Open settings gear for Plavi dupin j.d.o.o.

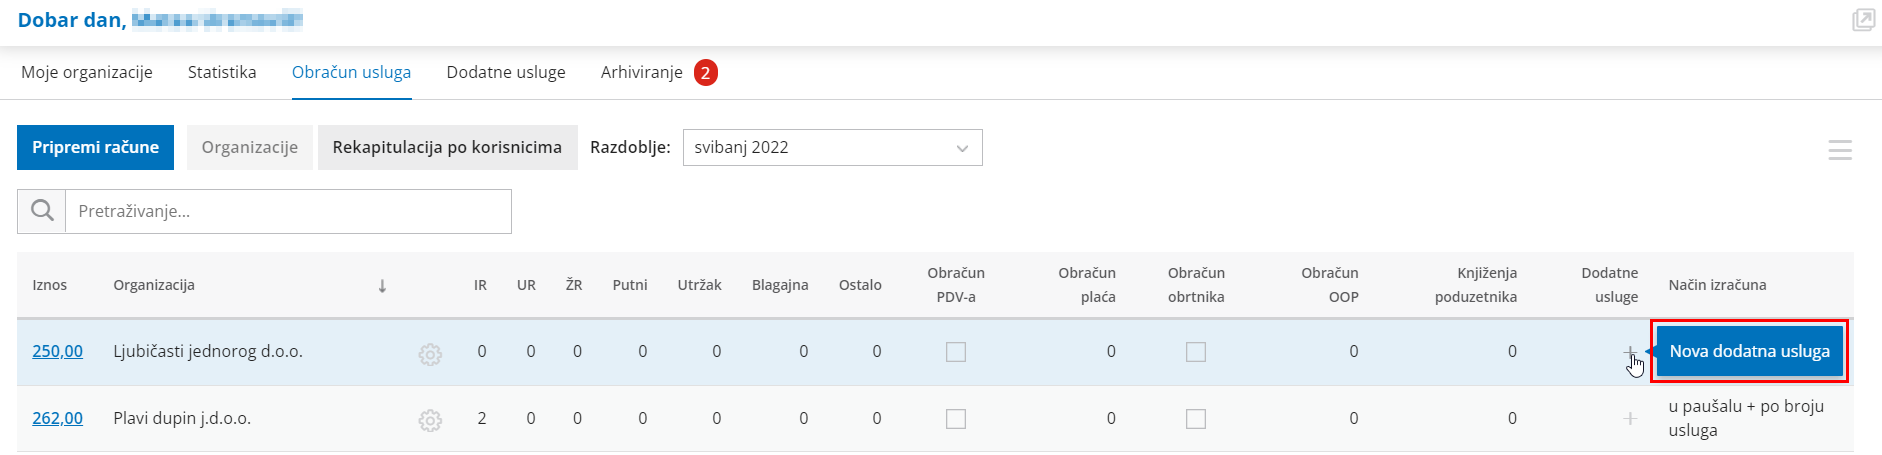(x=430, y=421)
